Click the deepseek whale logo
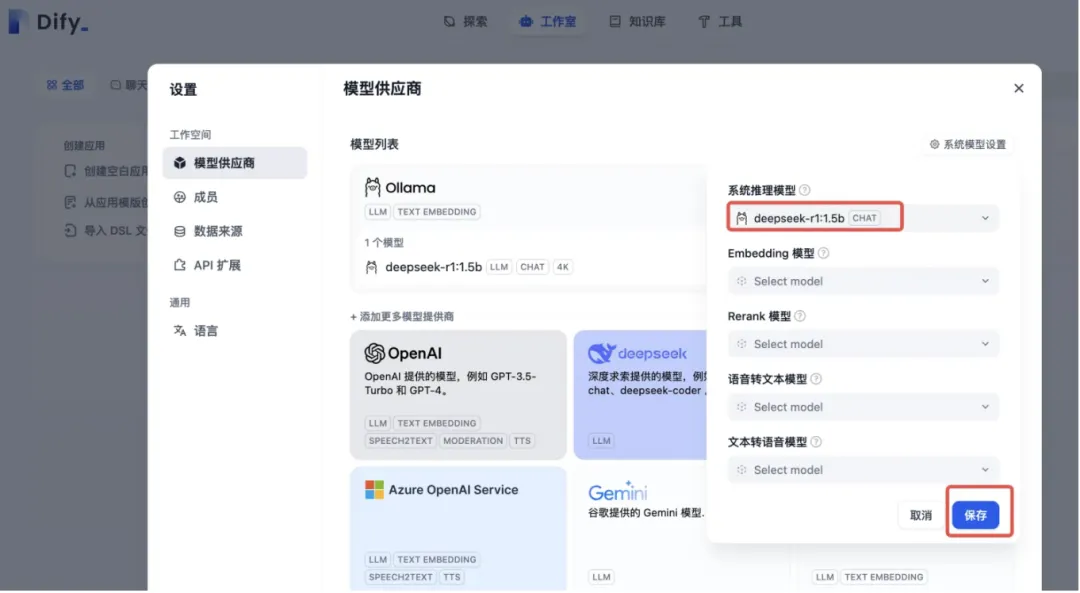The width and height of the screenshot is (1080, 593). click(601, 353)
